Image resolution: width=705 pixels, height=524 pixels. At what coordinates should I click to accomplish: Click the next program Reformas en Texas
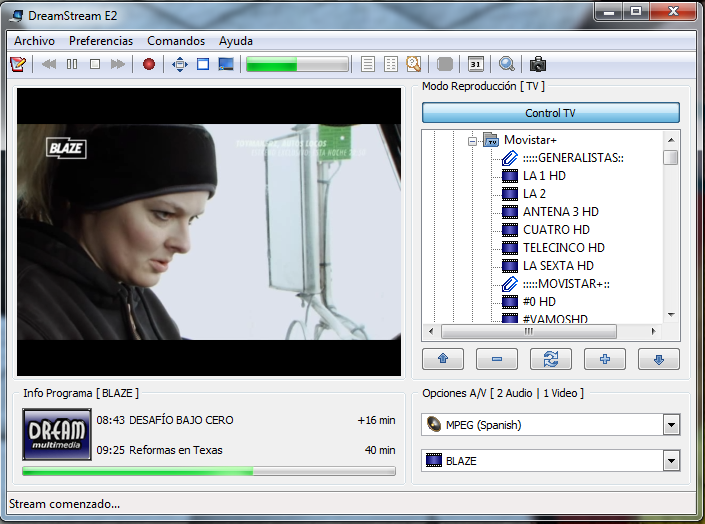(x=176, y=450)
